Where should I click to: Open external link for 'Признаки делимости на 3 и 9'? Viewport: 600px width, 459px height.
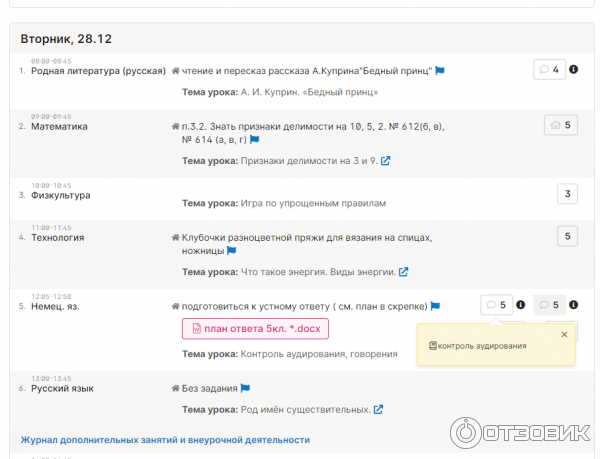pyautogui.click(x=386, y=161)
